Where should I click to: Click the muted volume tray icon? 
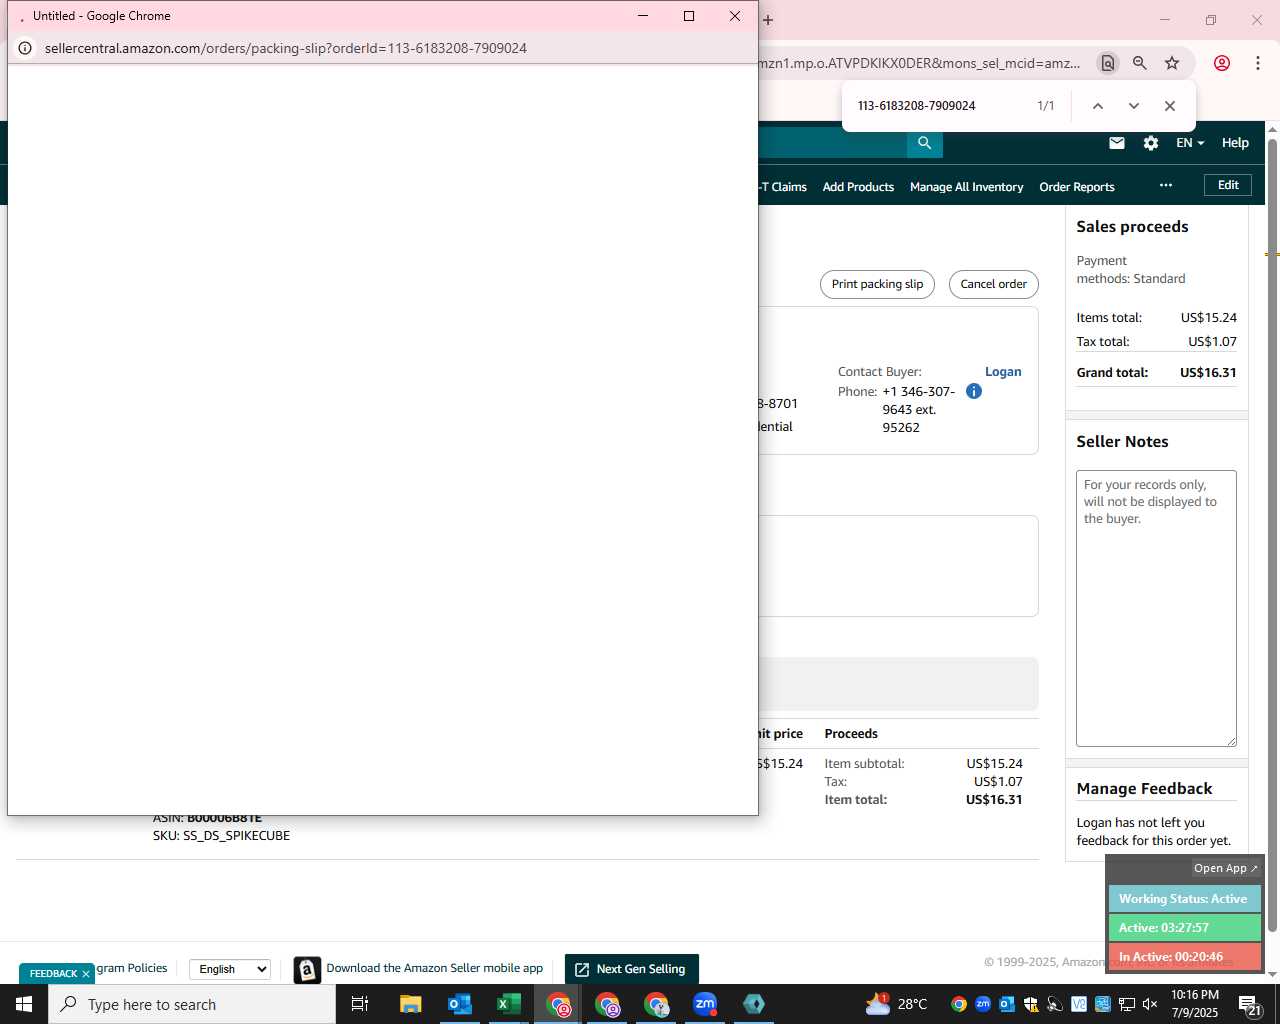(1150, 1004)
